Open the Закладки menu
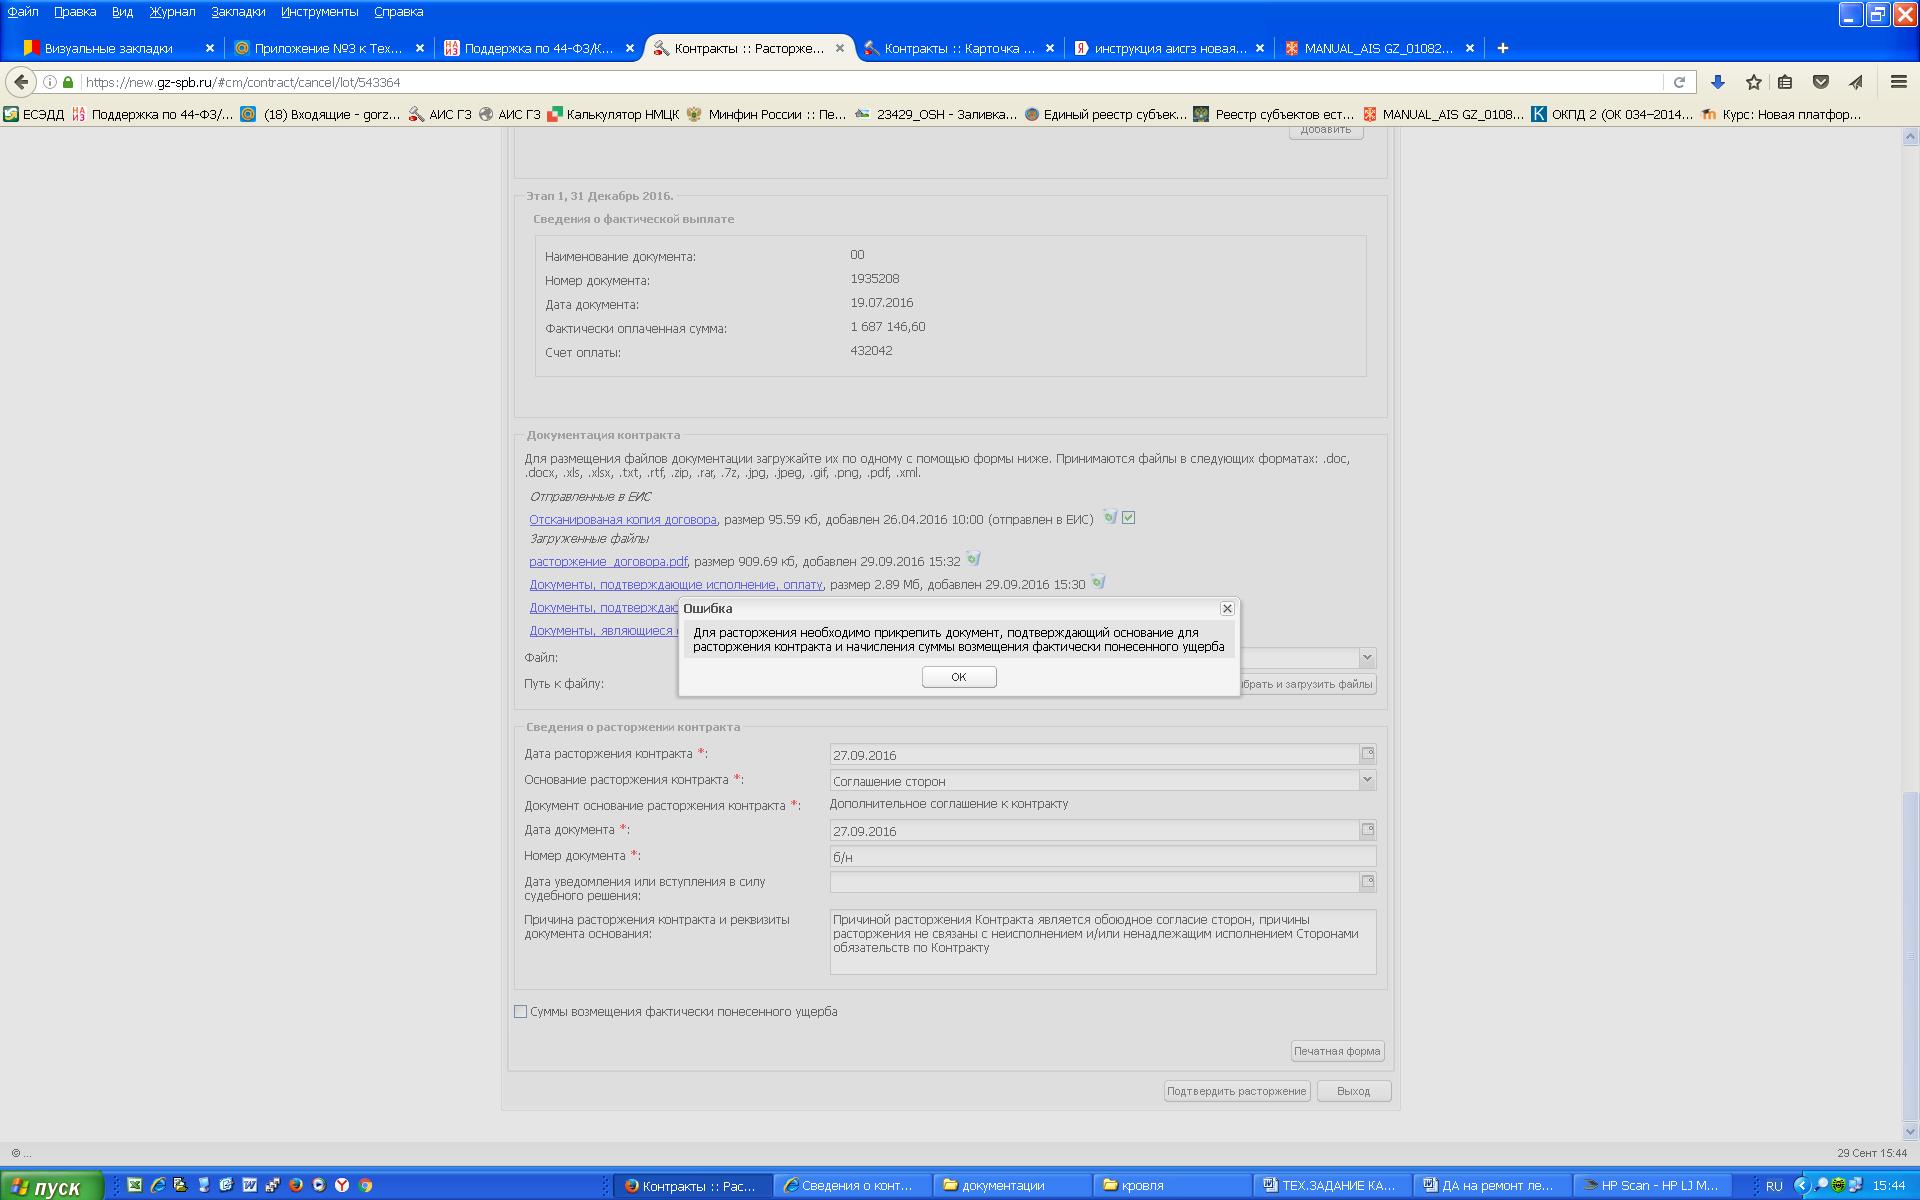Image resolution: width=1920 pixels, height=1200 pixels. [238, 12]
